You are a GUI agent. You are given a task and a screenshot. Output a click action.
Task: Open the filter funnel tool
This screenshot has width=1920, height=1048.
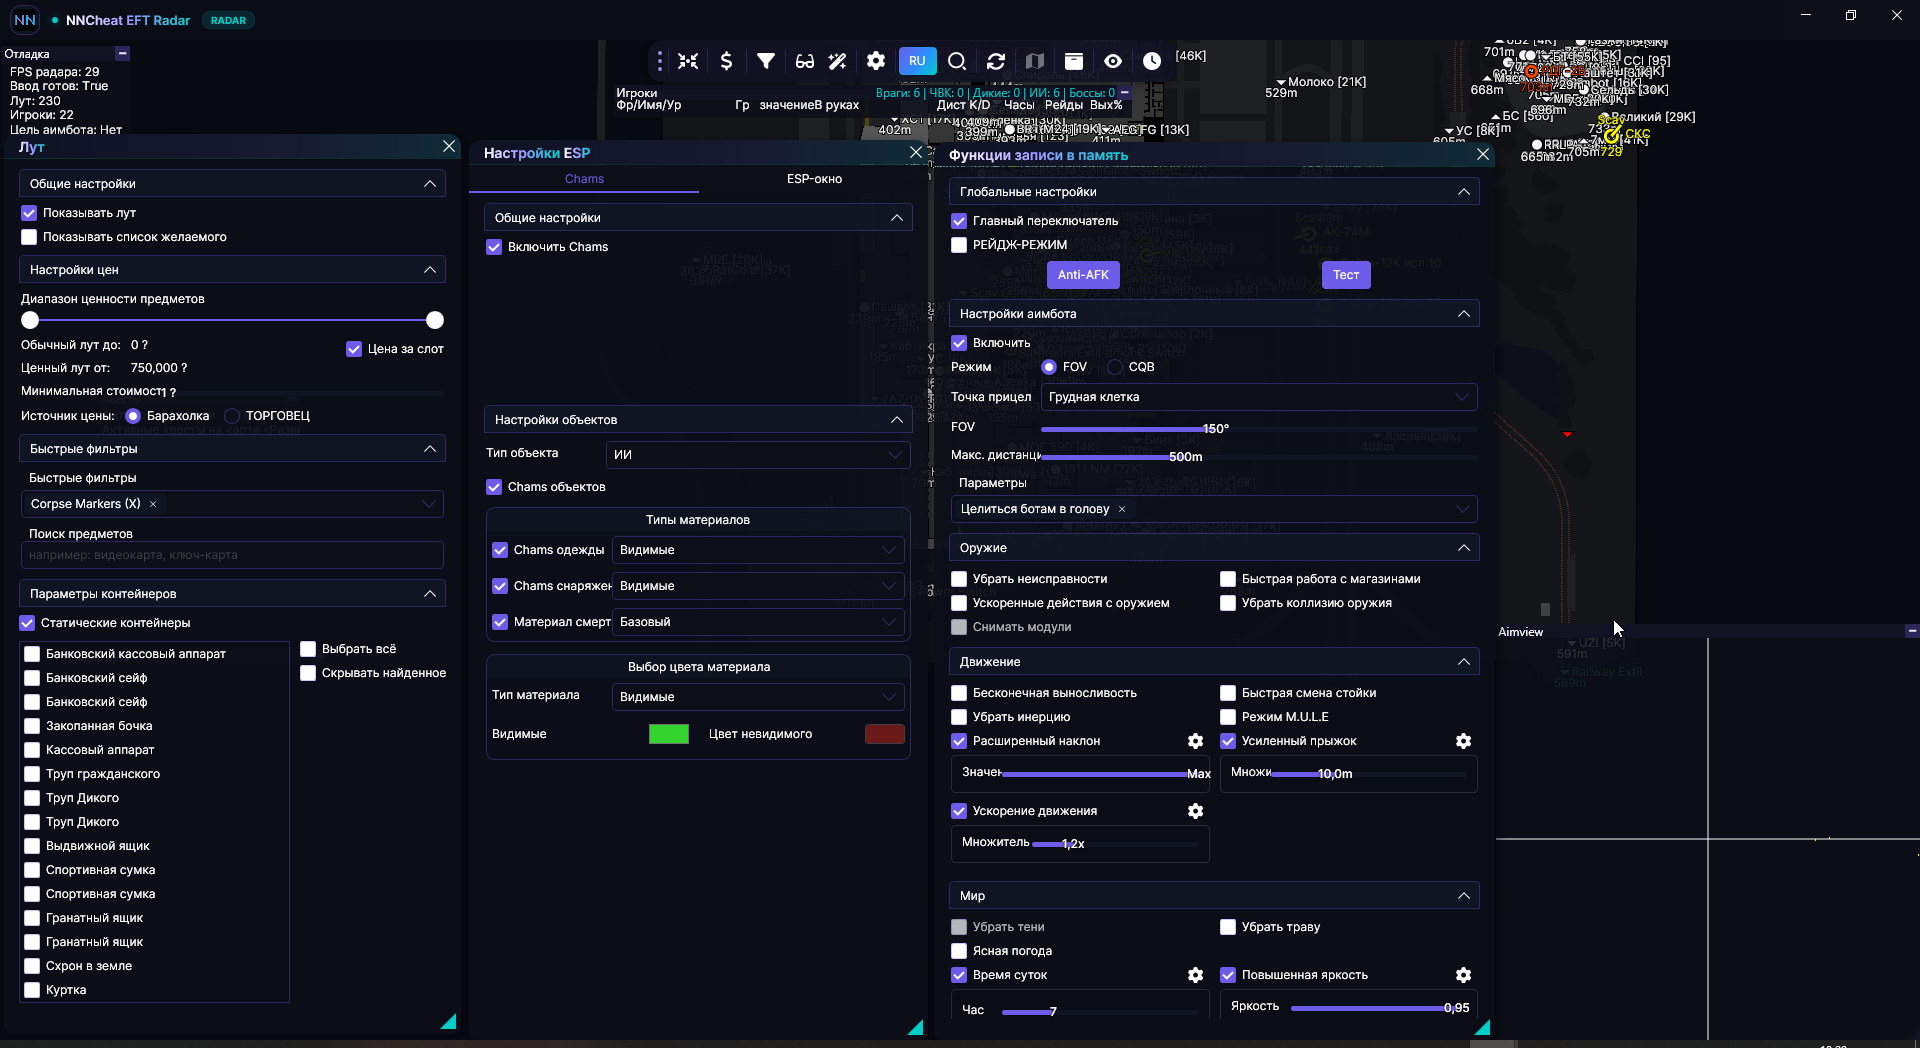click(x=766, y=61)
